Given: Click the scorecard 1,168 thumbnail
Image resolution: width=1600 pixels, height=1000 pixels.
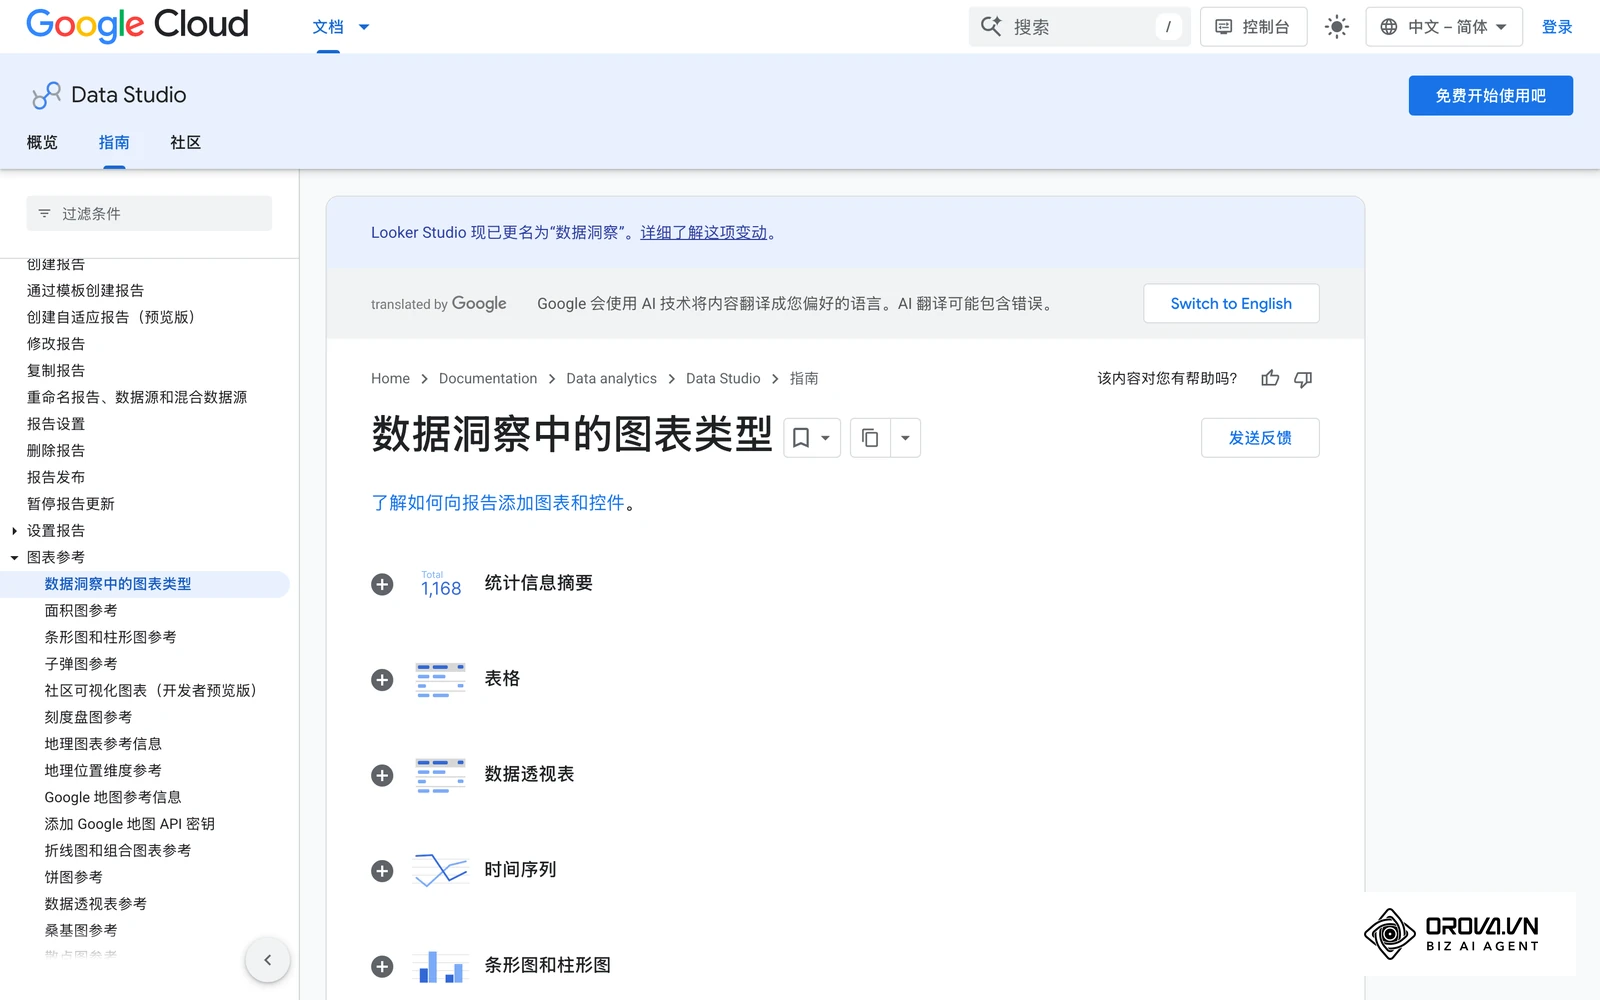Looking at the screenshot, I should pyautogui.click(x=441, y=584).
